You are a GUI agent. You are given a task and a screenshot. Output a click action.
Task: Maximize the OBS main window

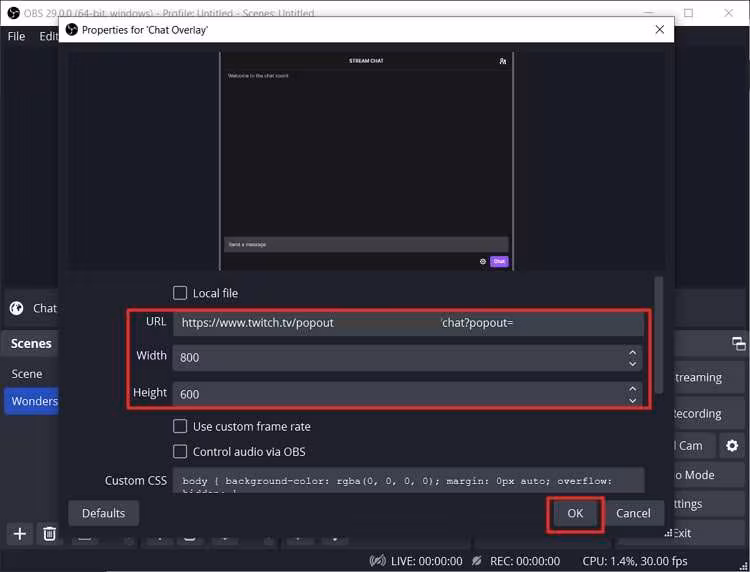coord(688,13)
